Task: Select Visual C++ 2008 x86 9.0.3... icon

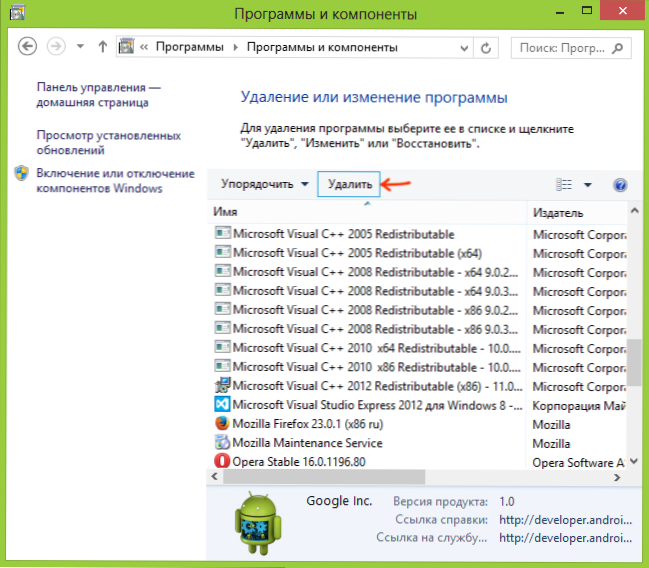Action: [223, 328]
